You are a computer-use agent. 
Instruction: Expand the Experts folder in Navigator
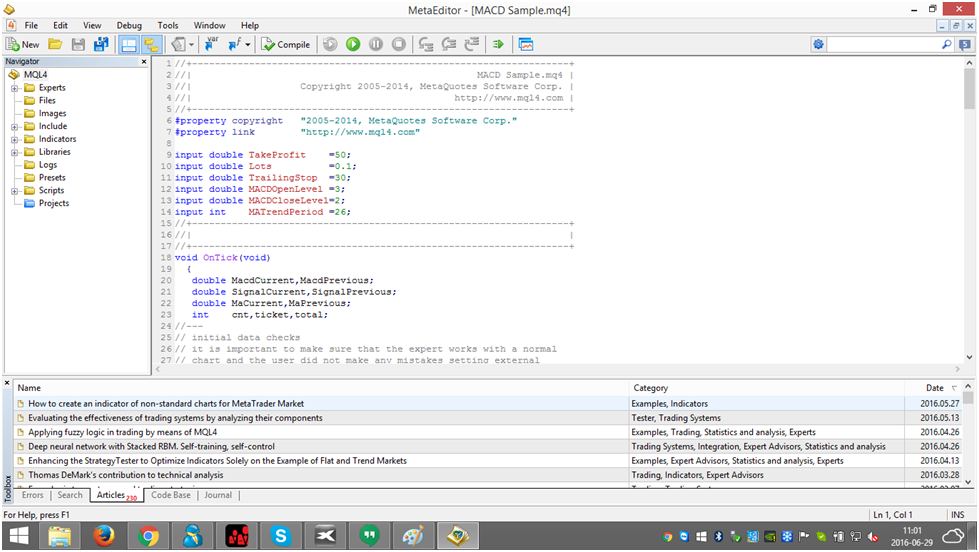pyautogui.click(x=16, y=87)
